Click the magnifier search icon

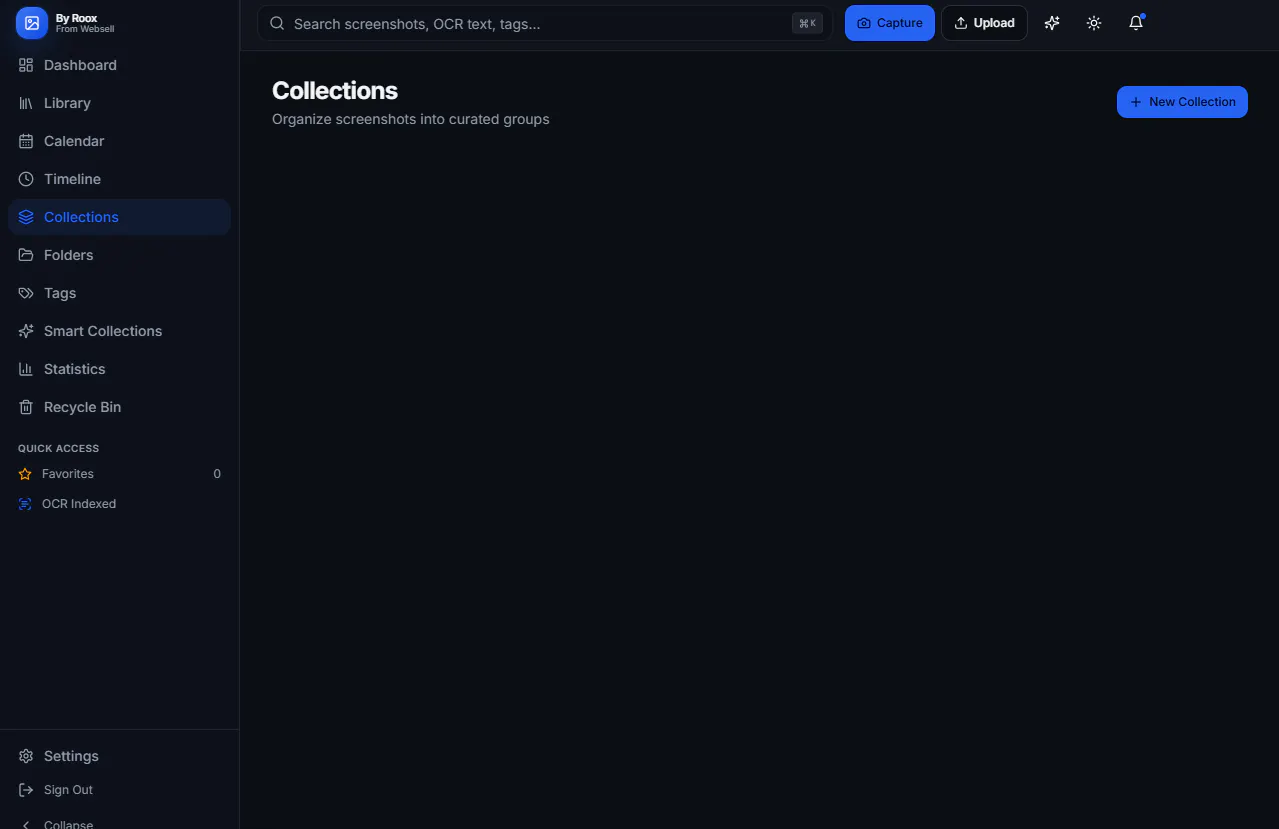(x=277, y=23)
